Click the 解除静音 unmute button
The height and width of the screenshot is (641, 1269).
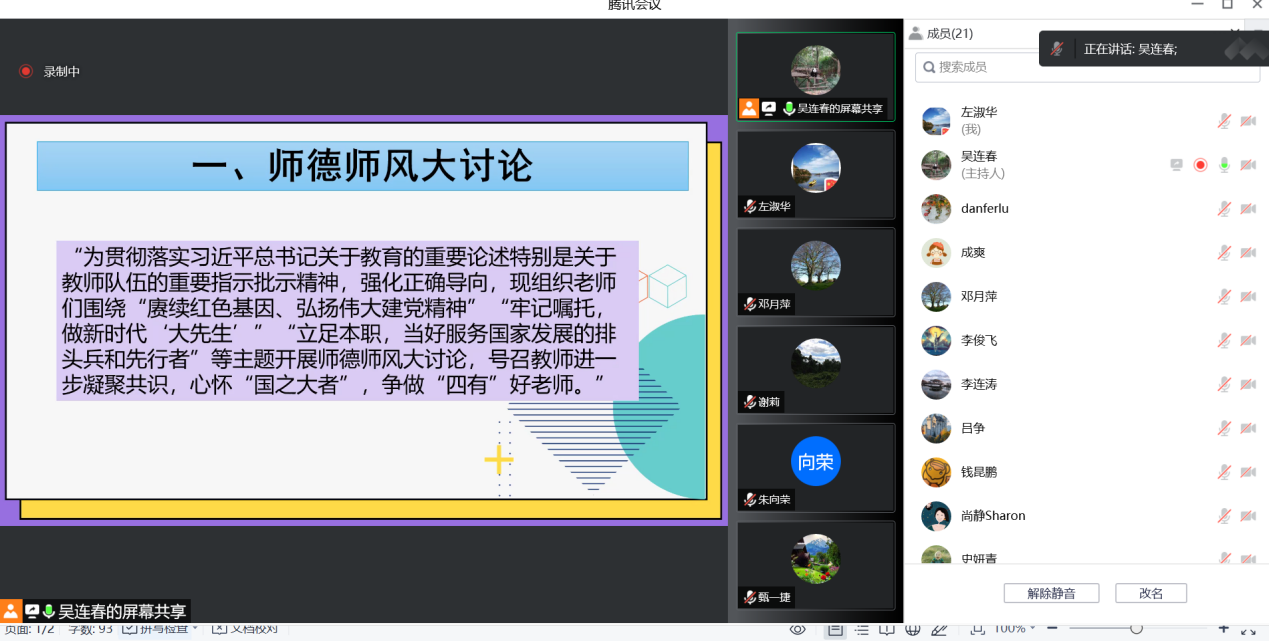point(1051,593)
